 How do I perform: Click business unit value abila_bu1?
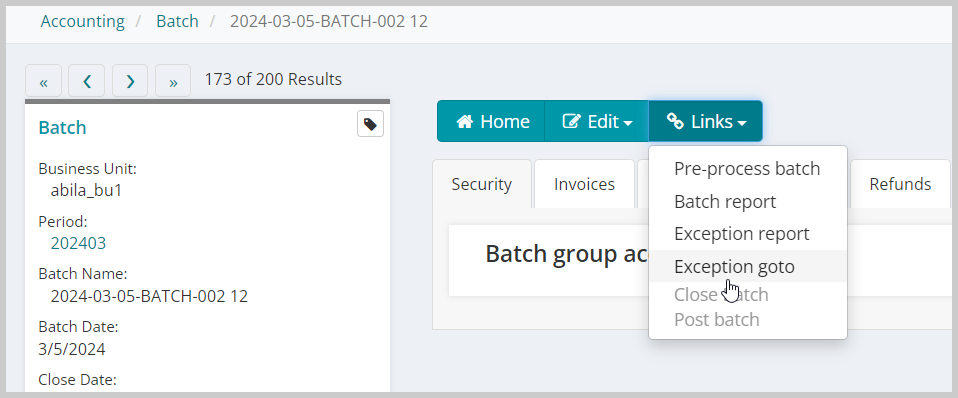tap(86, 190)
